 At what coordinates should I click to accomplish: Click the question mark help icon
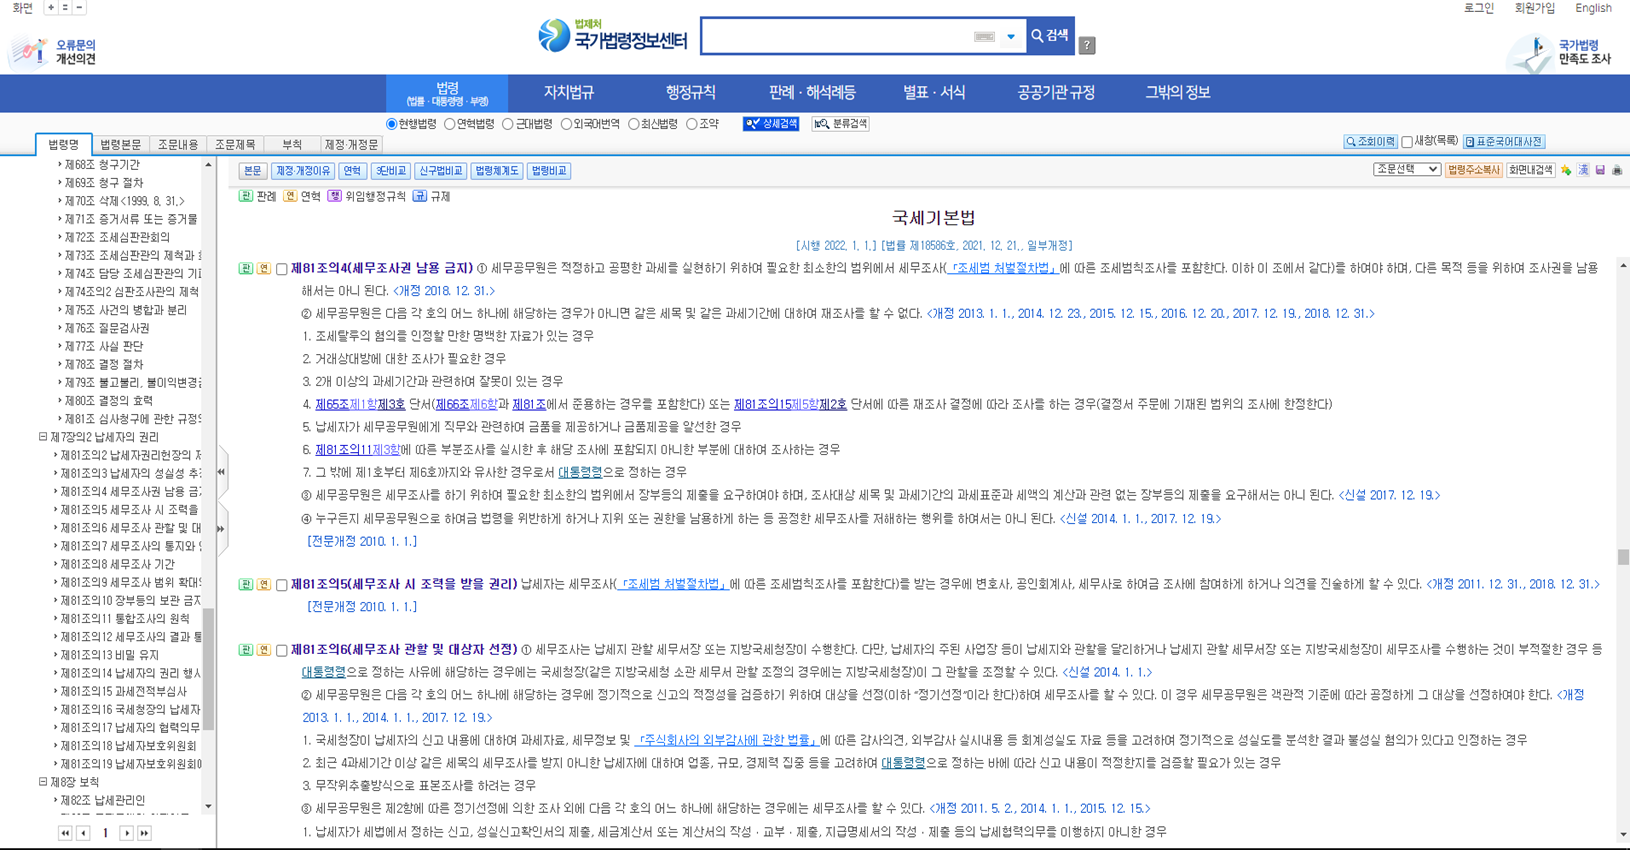point(1087,45)
